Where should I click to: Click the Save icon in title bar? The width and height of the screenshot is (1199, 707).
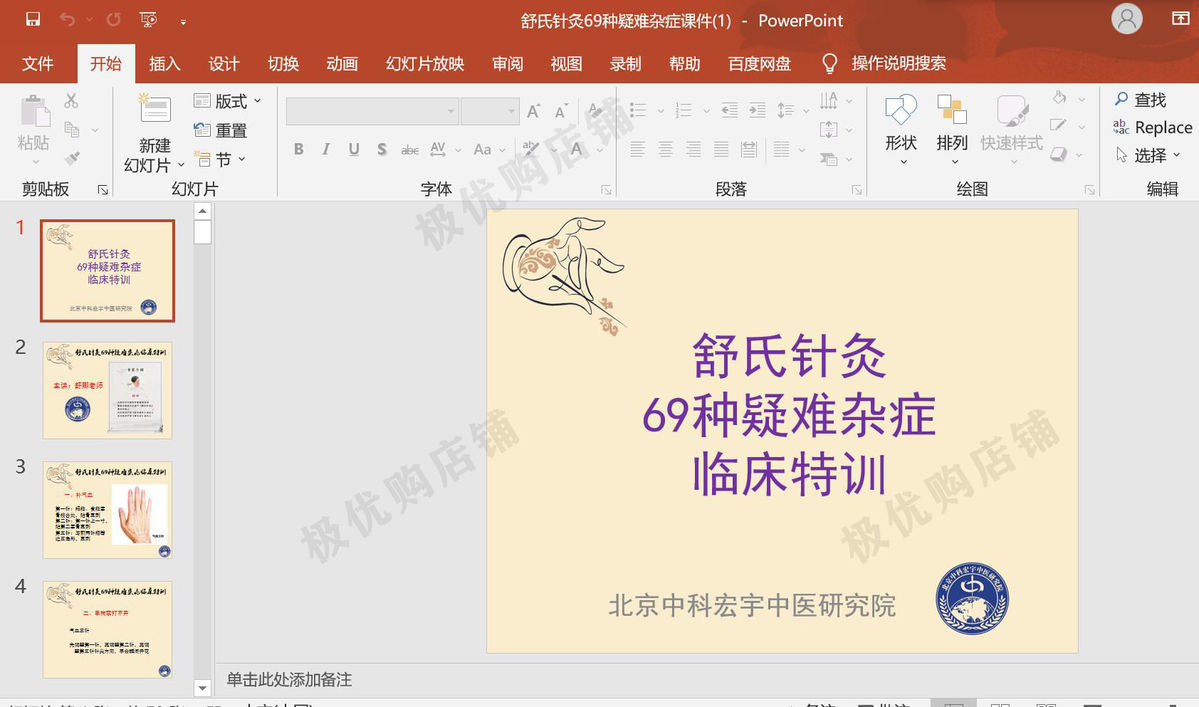(x=33, y=20)
